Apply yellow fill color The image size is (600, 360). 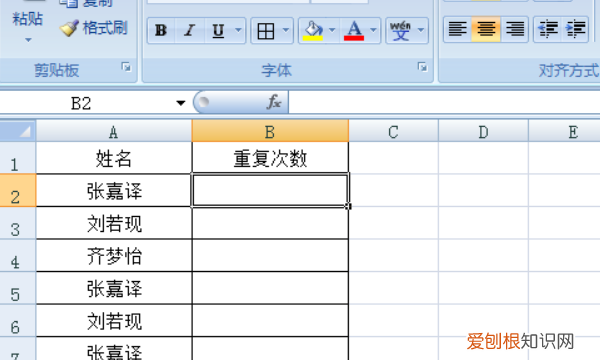313,30
